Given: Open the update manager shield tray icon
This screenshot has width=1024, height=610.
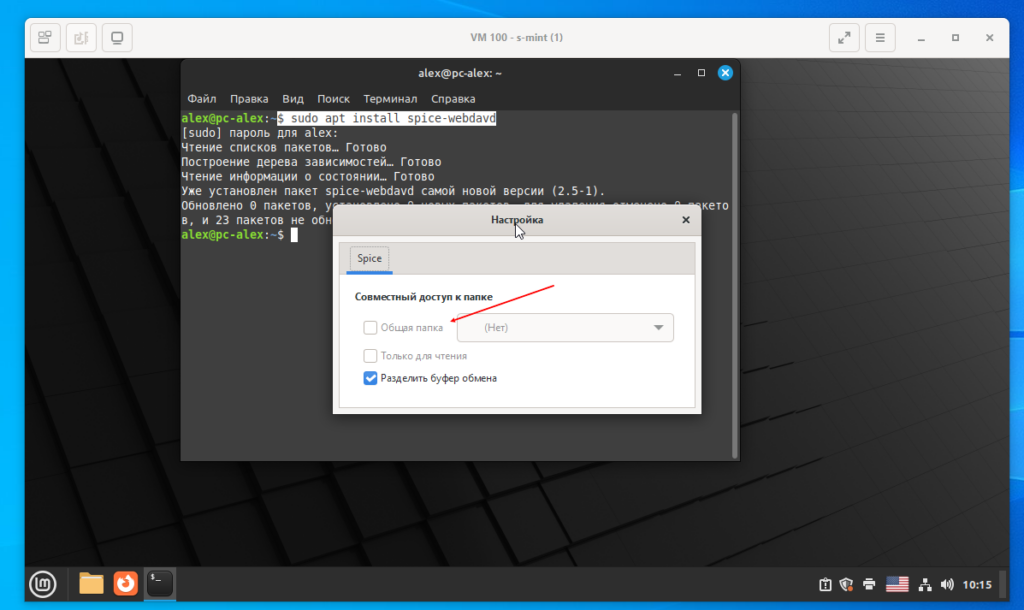Looking at the screenshot, I should coord(846,585).
